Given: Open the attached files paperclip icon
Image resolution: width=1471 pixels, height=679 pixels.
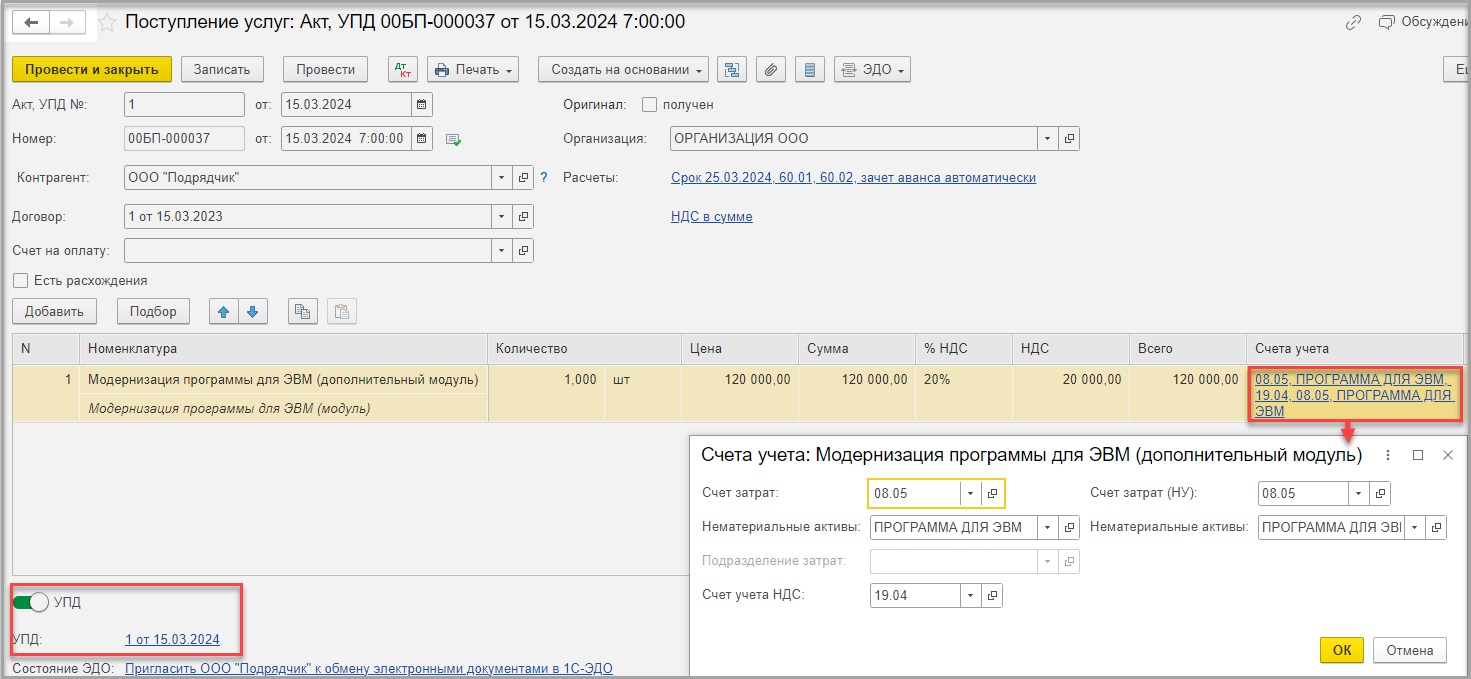Looking at the screenshot, I should pos(770,69).
